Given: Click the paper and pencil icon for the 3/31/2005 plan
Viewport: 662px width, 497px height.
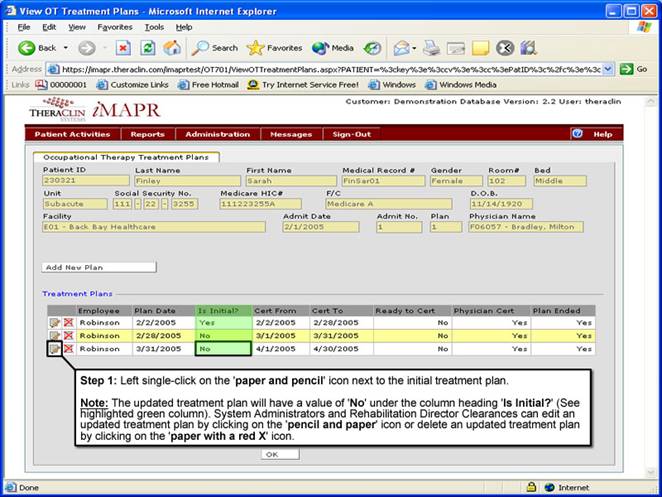Looking at the screenshot, I should [x=54, y=349].
